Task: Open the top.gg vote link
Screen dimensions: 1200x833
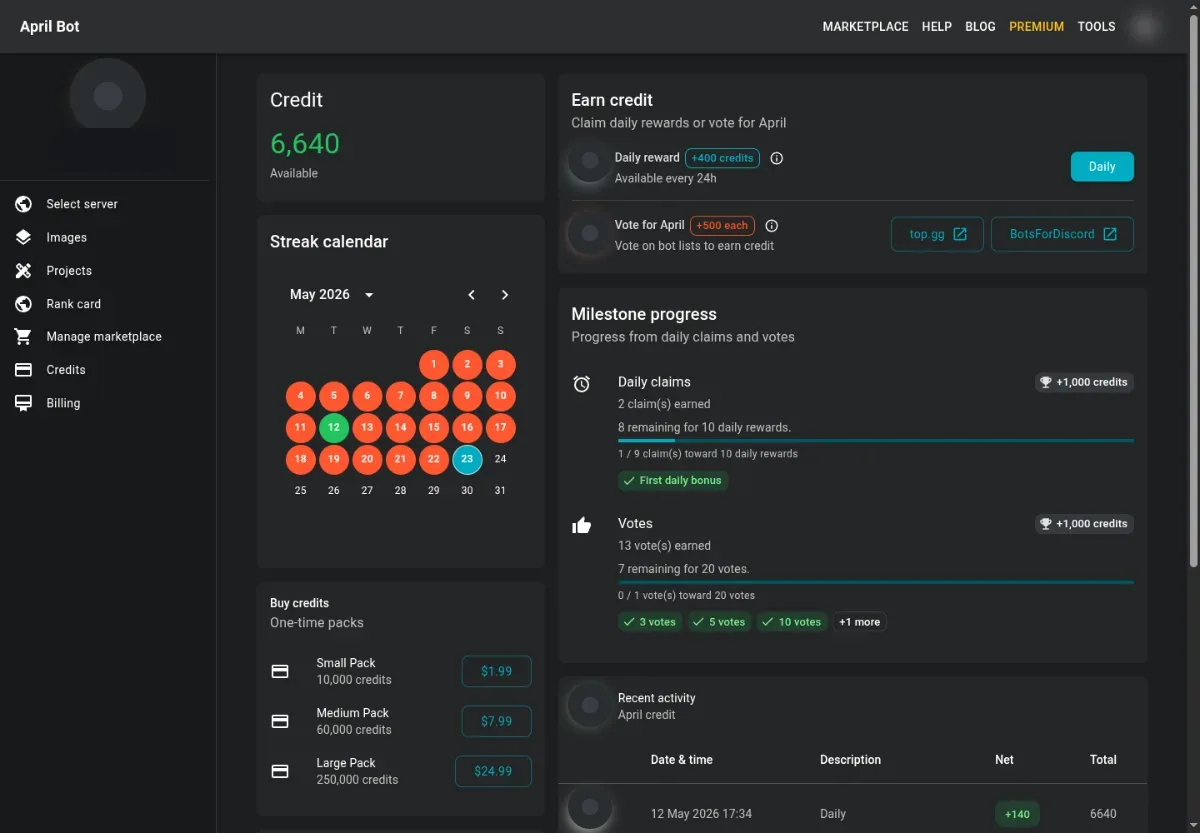Action: (938, 234)
